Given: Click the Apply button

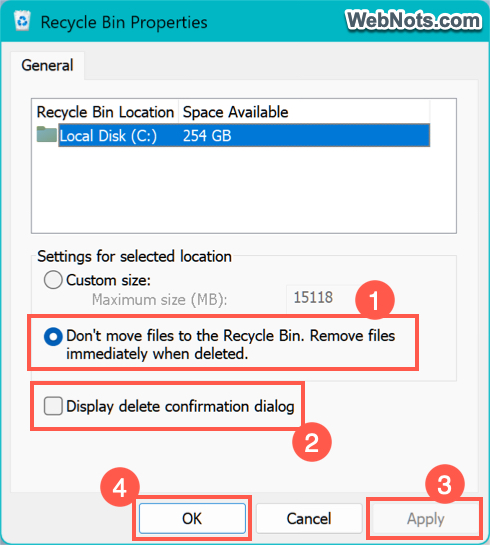Looking at the screenshot, I should (425, 519).
